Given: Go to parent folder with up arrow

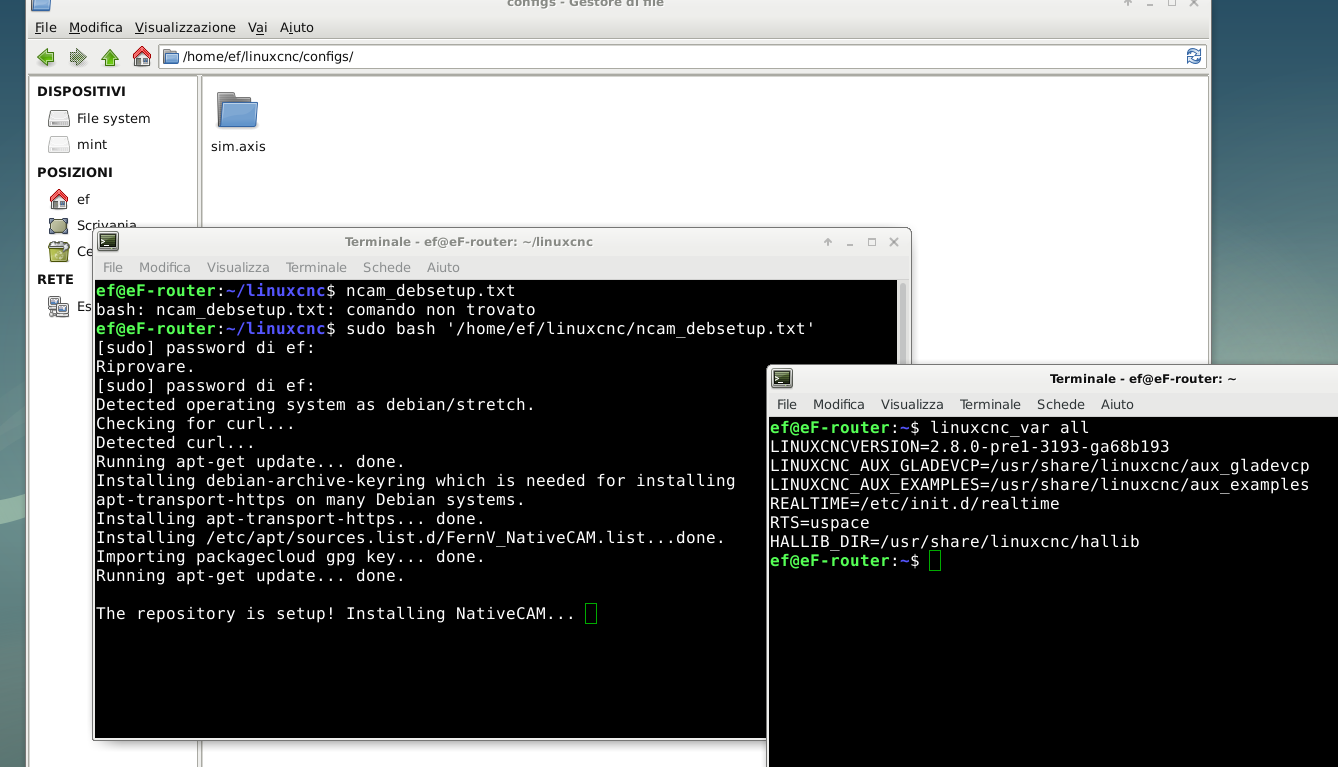Looking at the screenshot, I should tap(110, 57).
